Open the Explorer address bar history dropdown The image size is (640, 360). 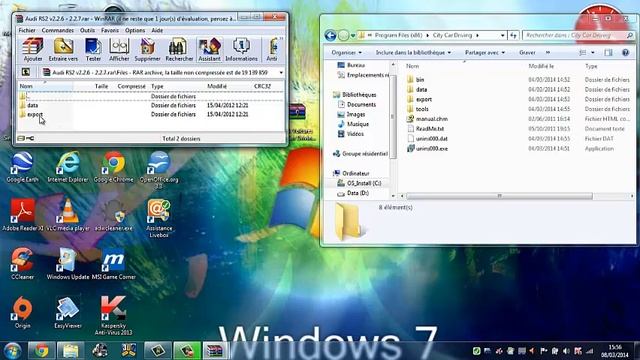tap(502, 36)
